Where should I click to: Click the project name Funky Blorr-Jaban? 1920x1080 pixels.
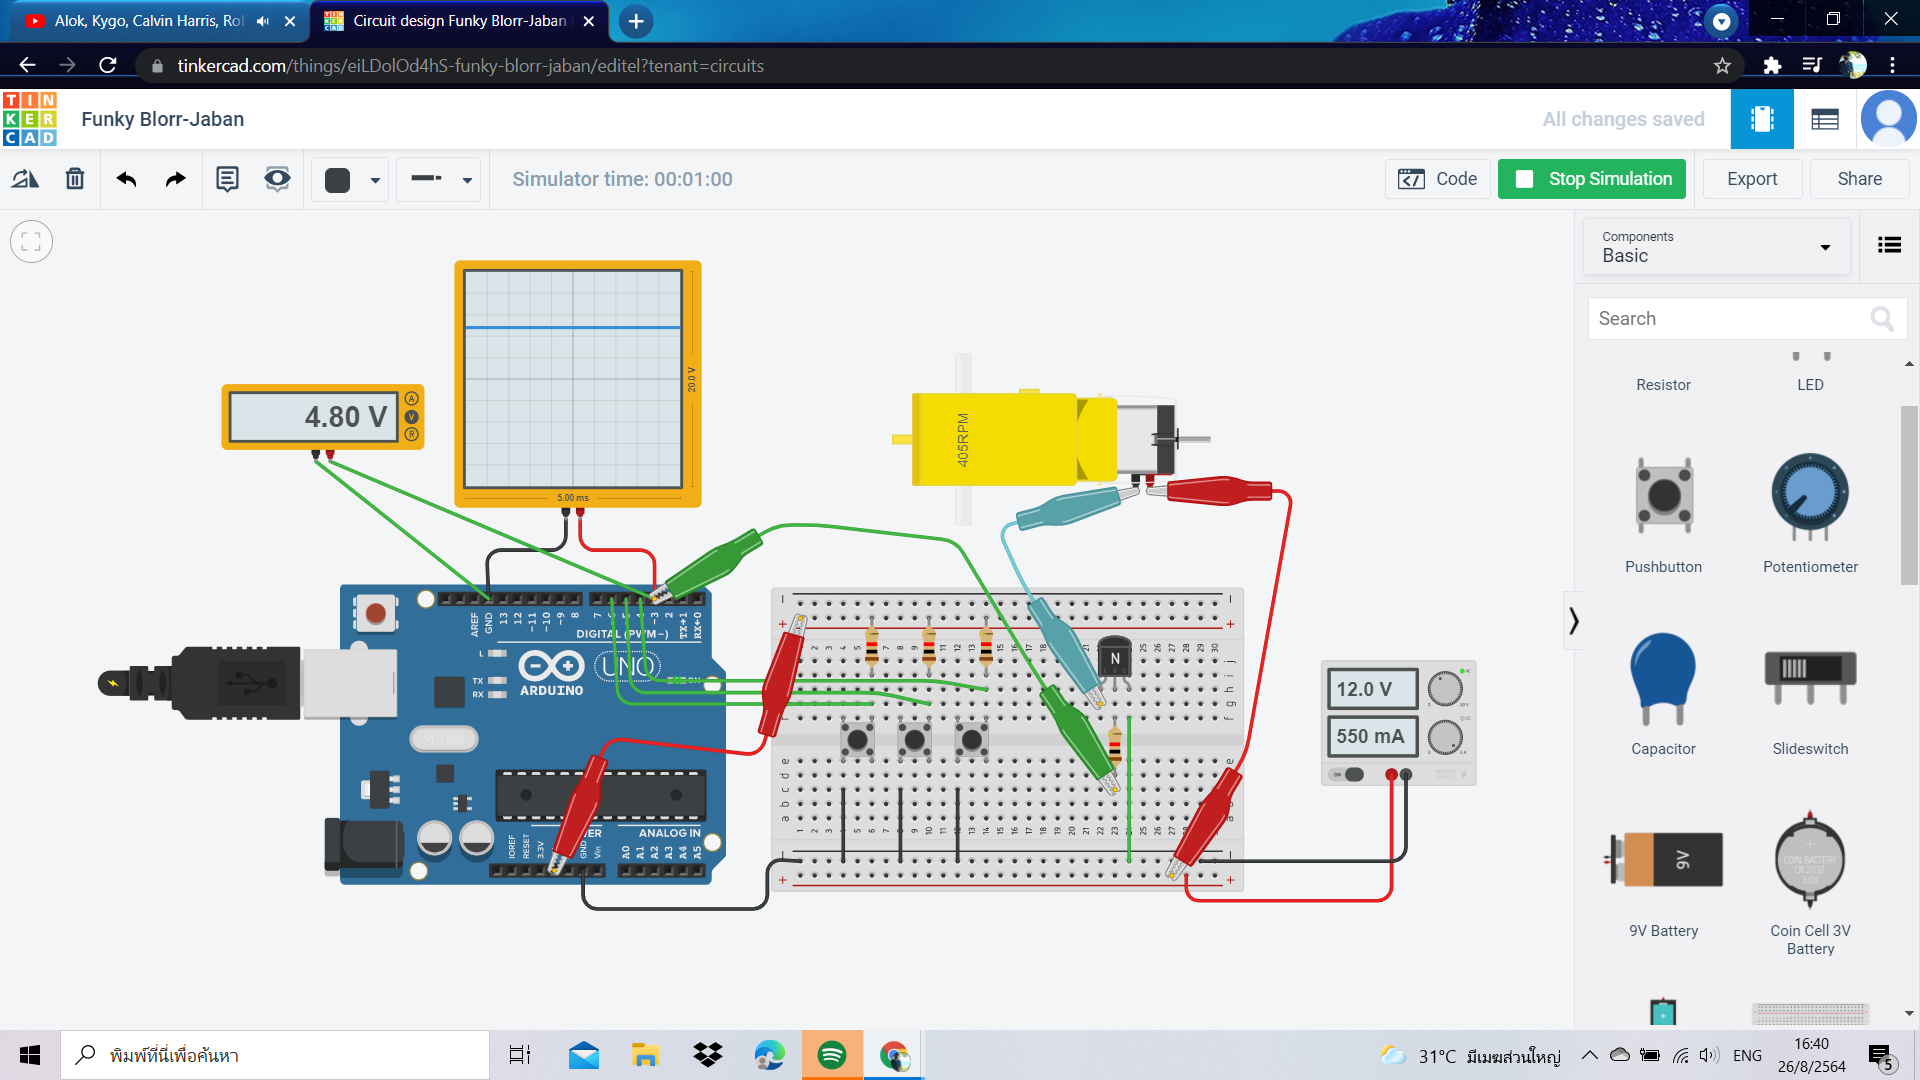(163, 119)
